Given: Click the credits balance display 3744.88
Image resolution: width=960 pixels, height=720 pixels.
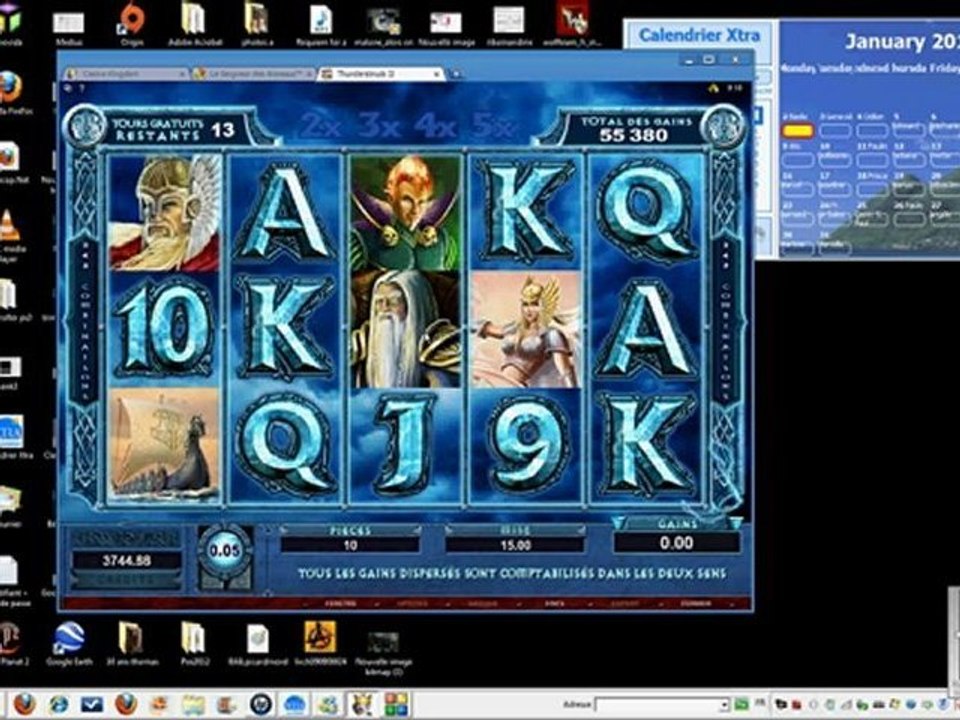Looking at the screenshot, I should (125, 561).
